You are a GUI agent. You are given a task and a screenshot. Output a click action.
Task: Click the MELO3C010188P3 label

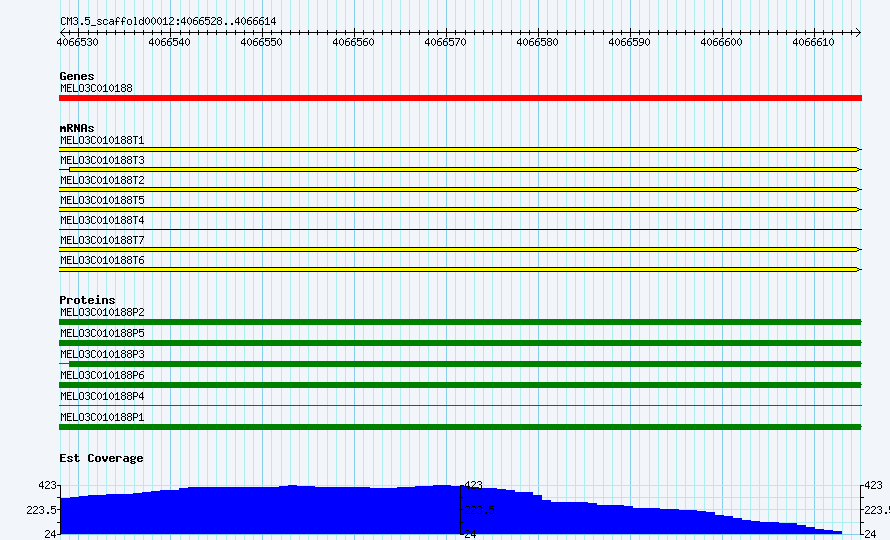coord(102,354)
